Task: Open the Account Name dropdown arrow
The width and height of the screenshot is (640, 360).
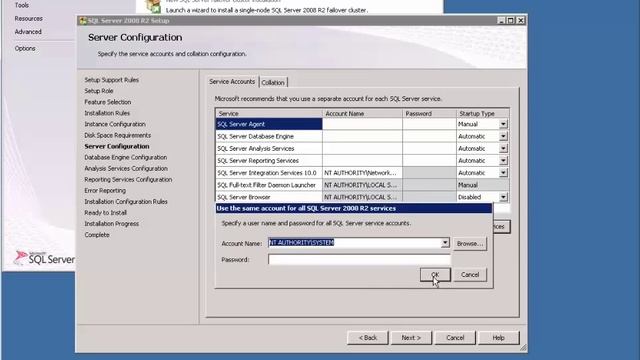Action: coord(445,243)
